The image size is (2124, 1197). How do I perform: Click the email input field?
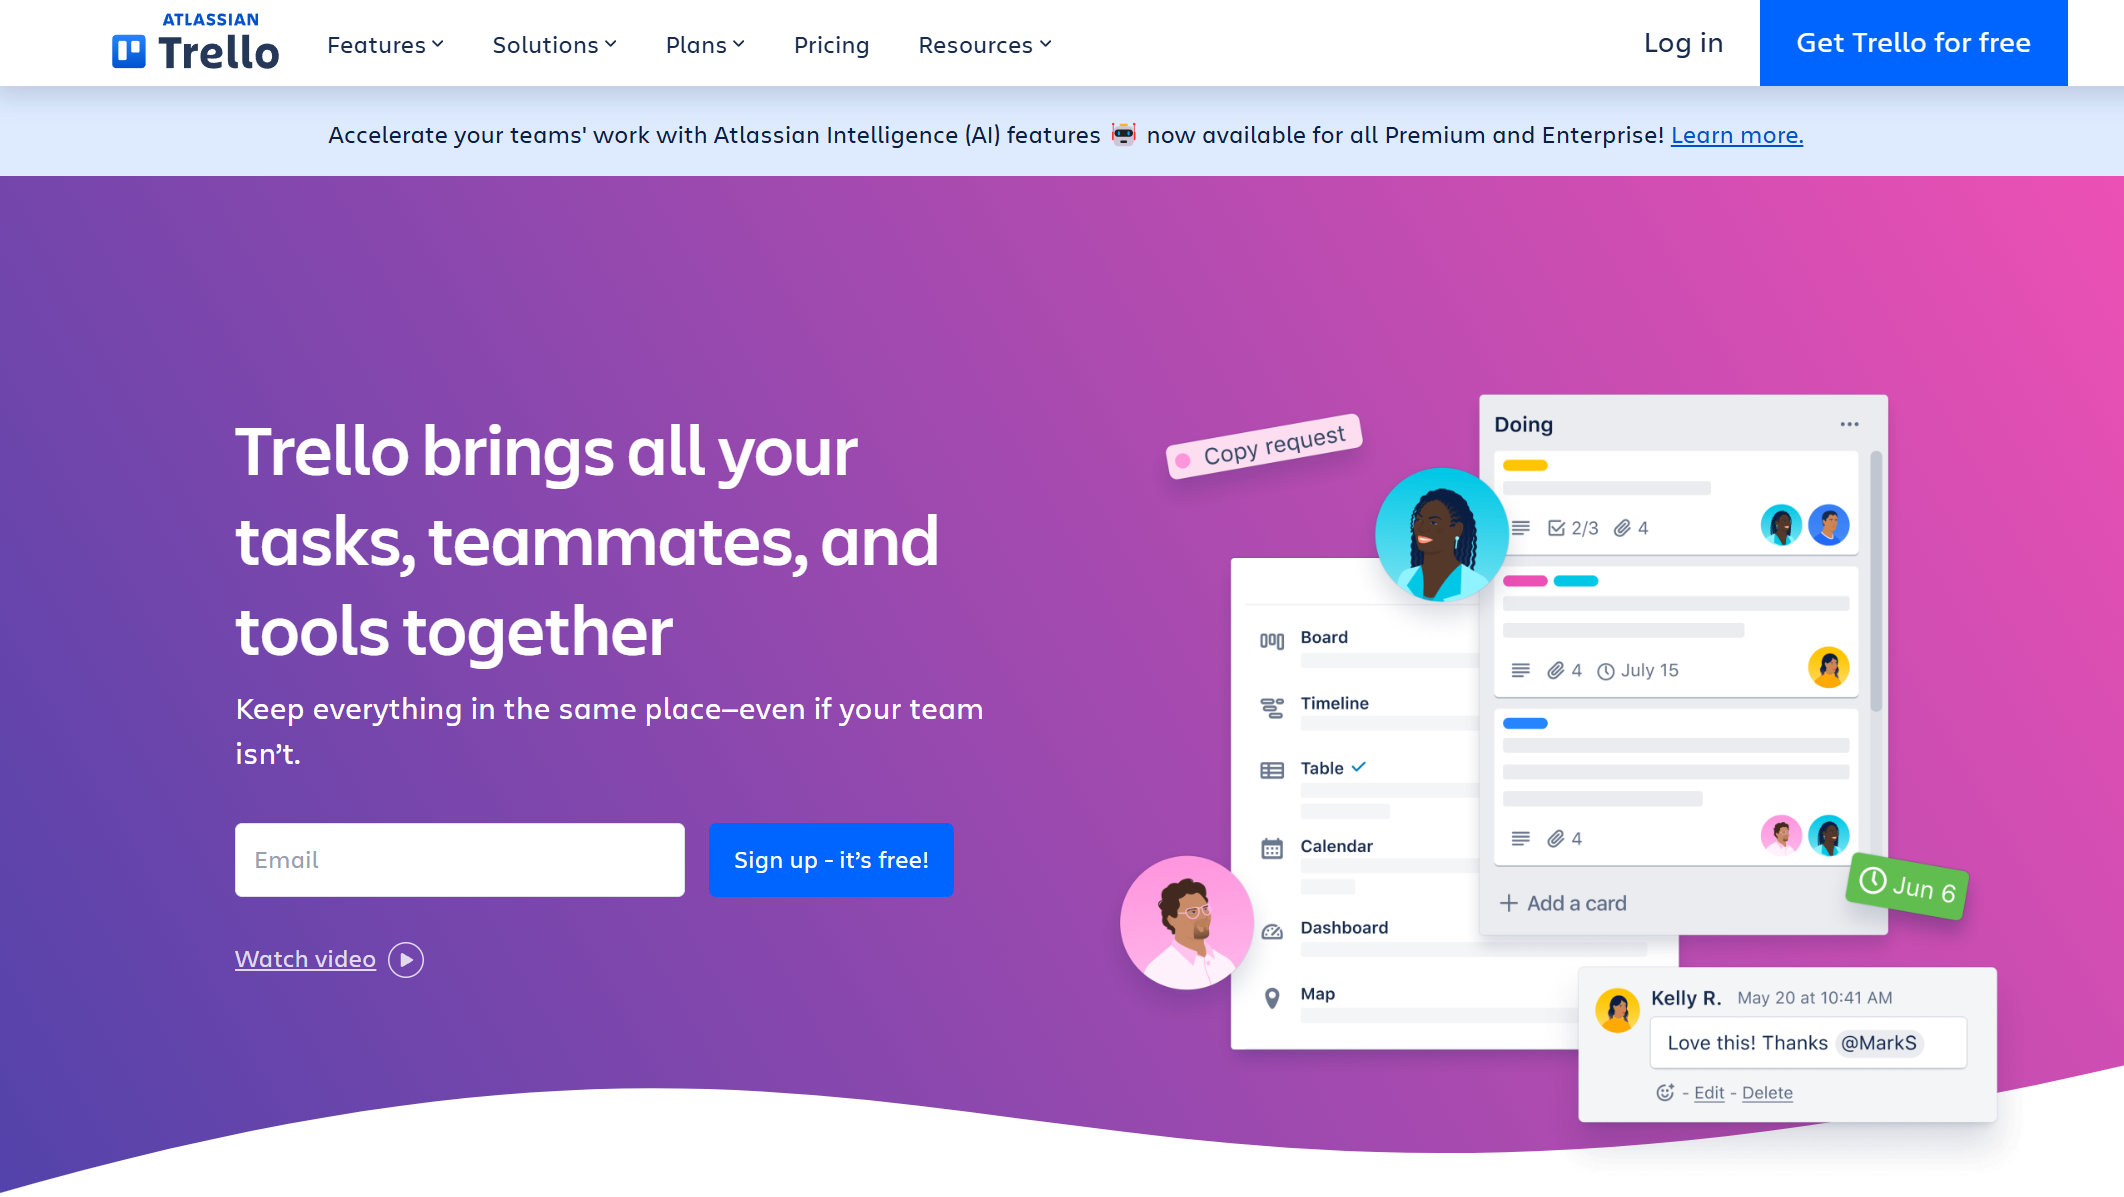458,859
